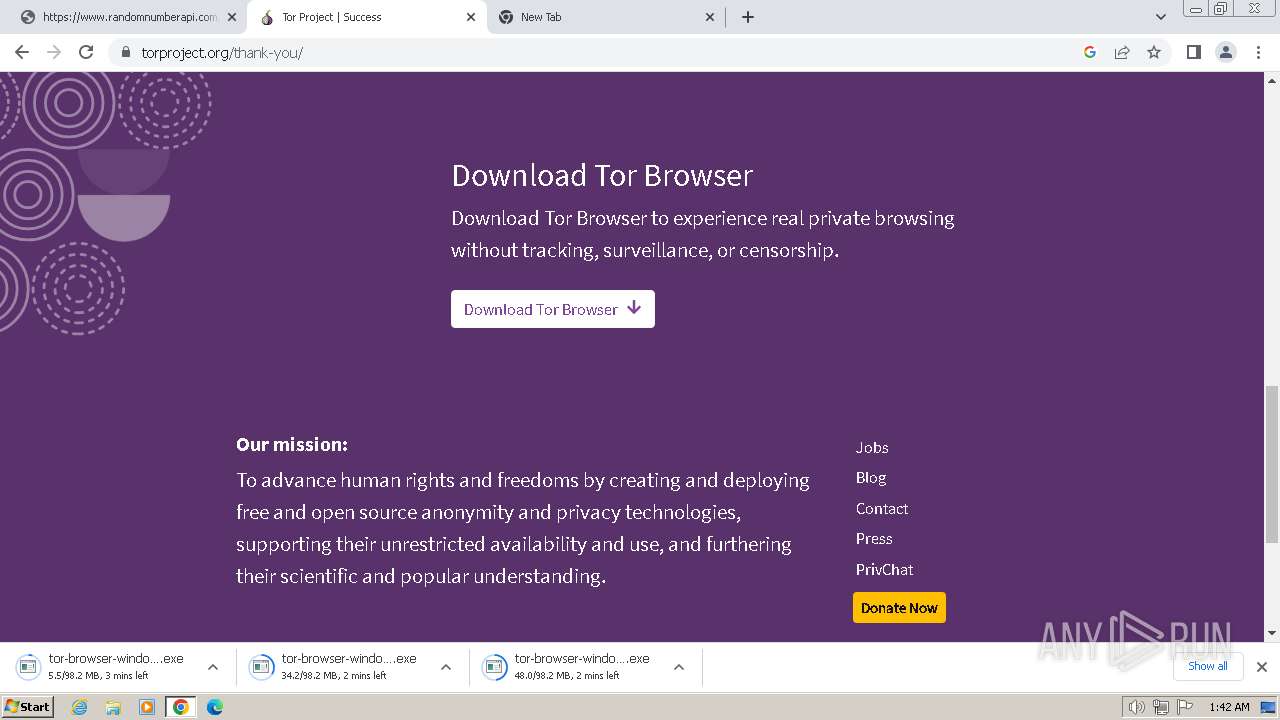1280x720 pixels.
Task: Open a new tab with plus button
Action: [x=748, y=17]
